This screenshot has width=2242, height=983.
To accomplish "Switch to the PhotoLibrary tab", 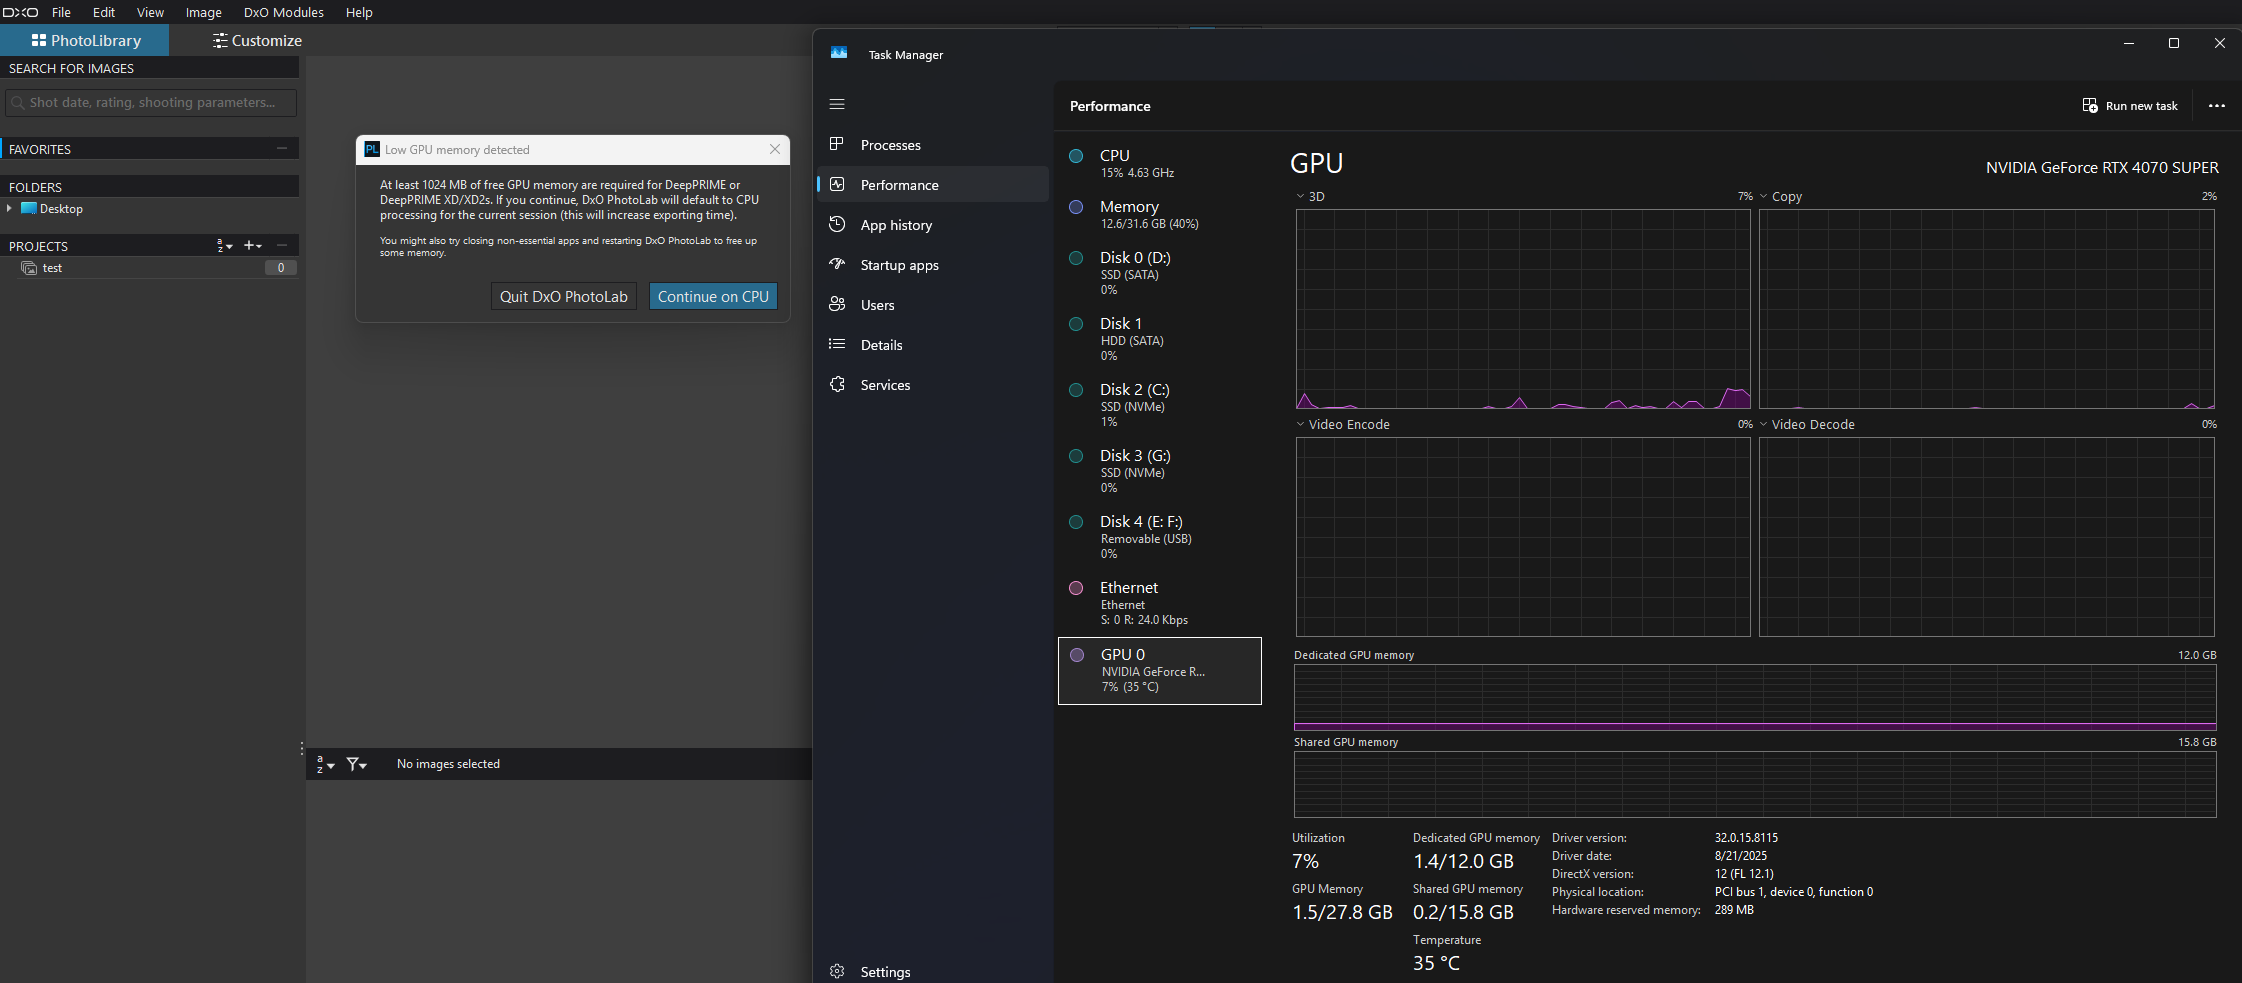I will tap(85, 40).
